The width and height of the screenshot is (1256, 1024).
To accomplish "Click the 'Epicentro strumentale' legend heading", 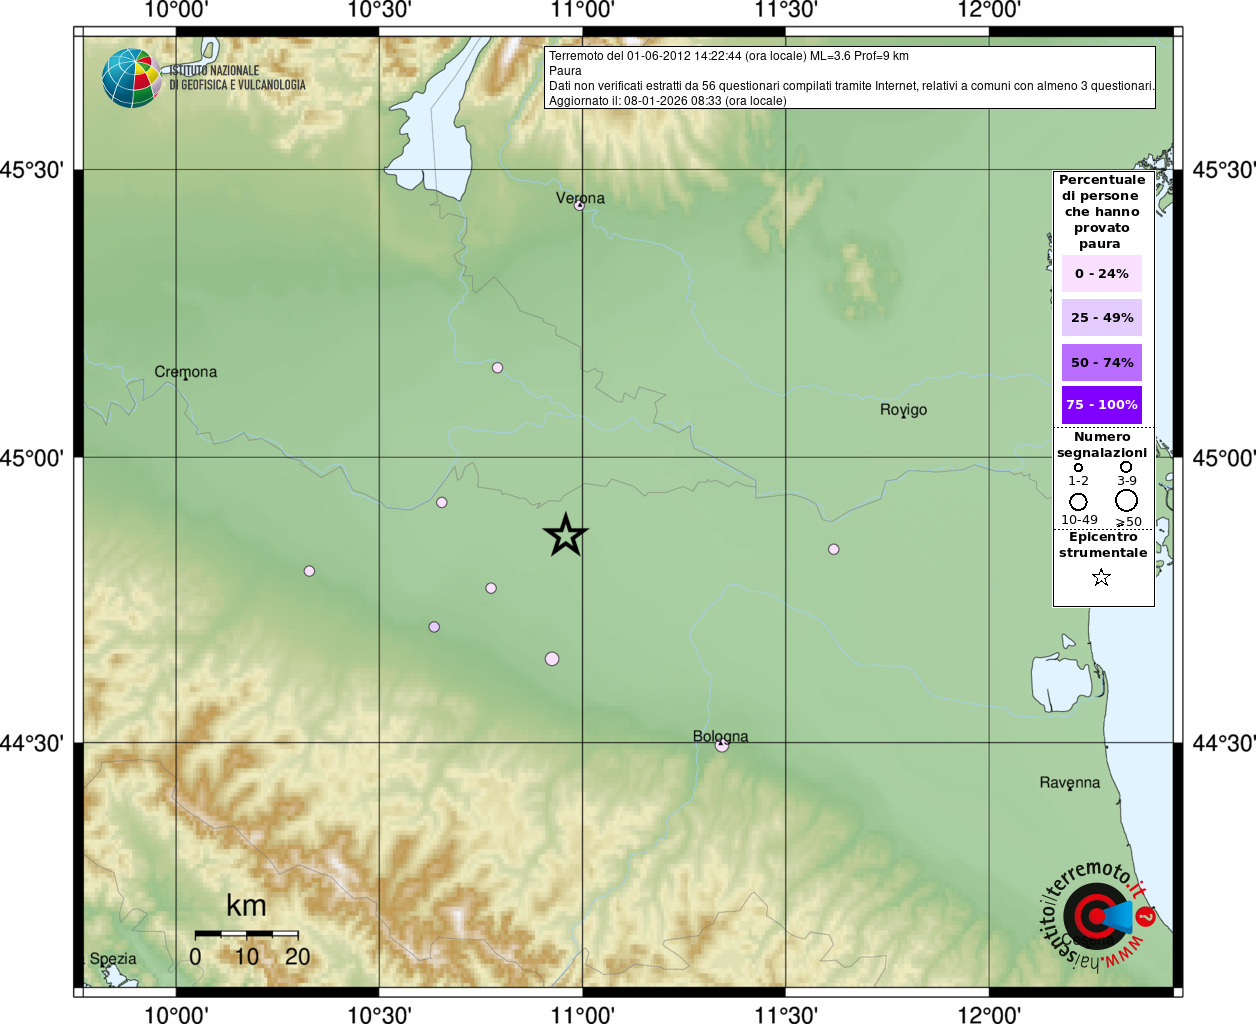I will point(1103,545).
